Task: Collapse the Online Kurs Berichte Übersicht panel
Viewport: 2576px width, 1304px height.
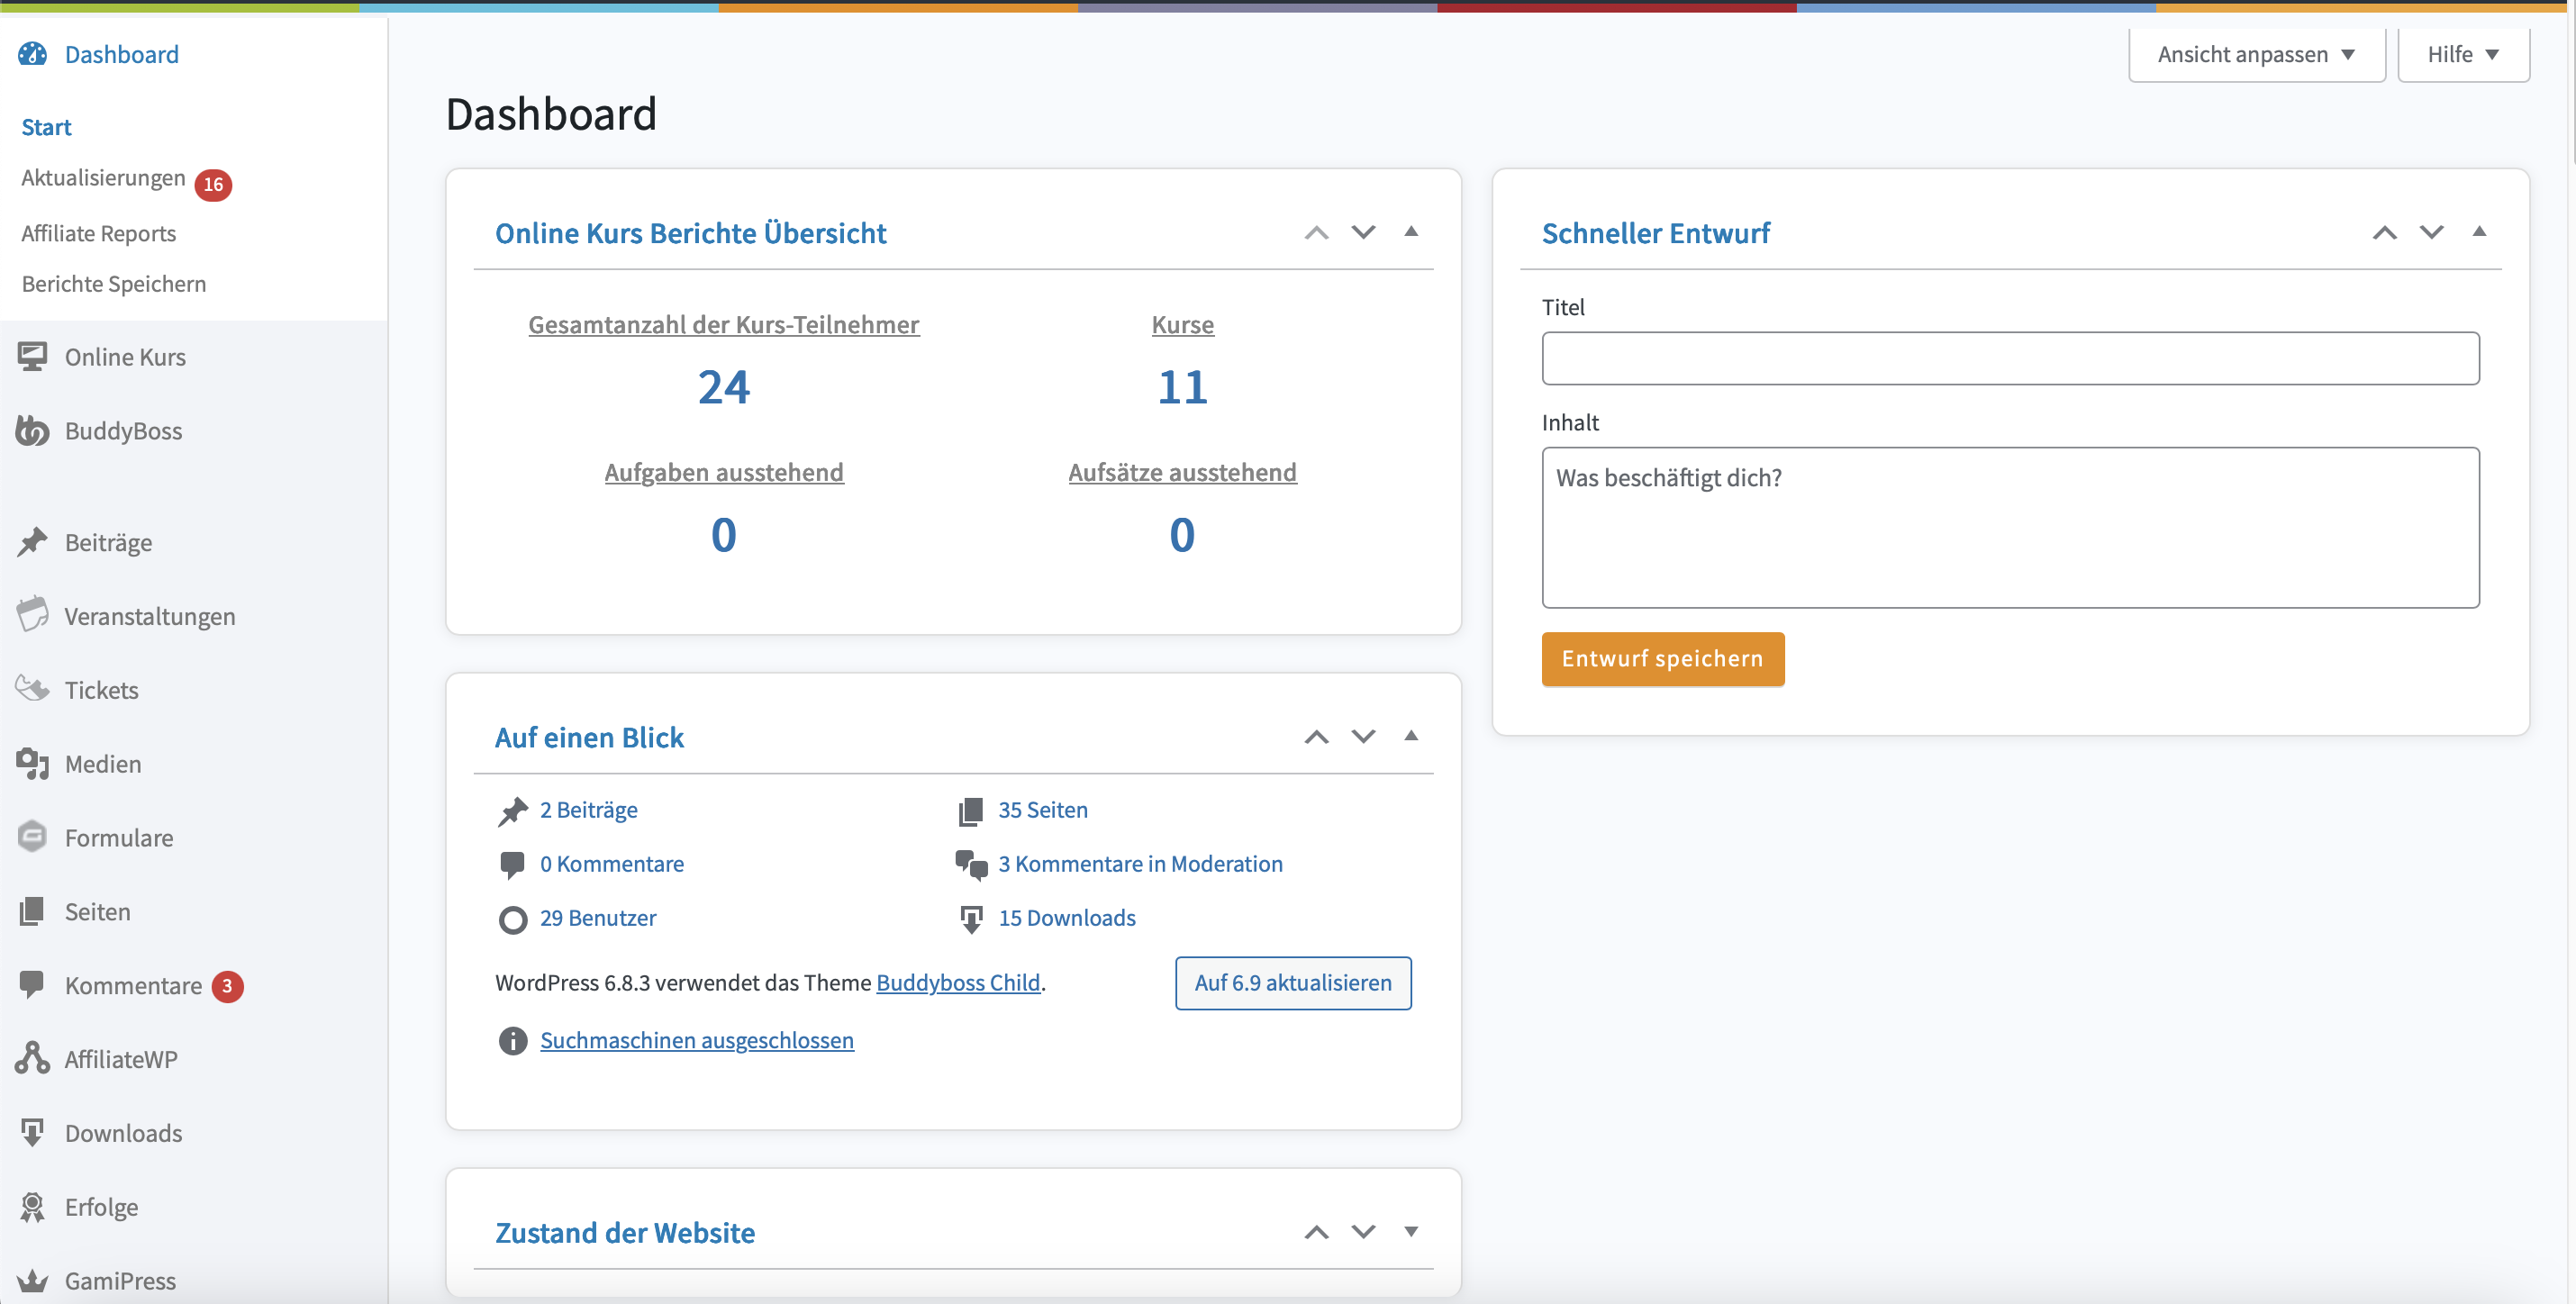Action: coord(1411,232)
